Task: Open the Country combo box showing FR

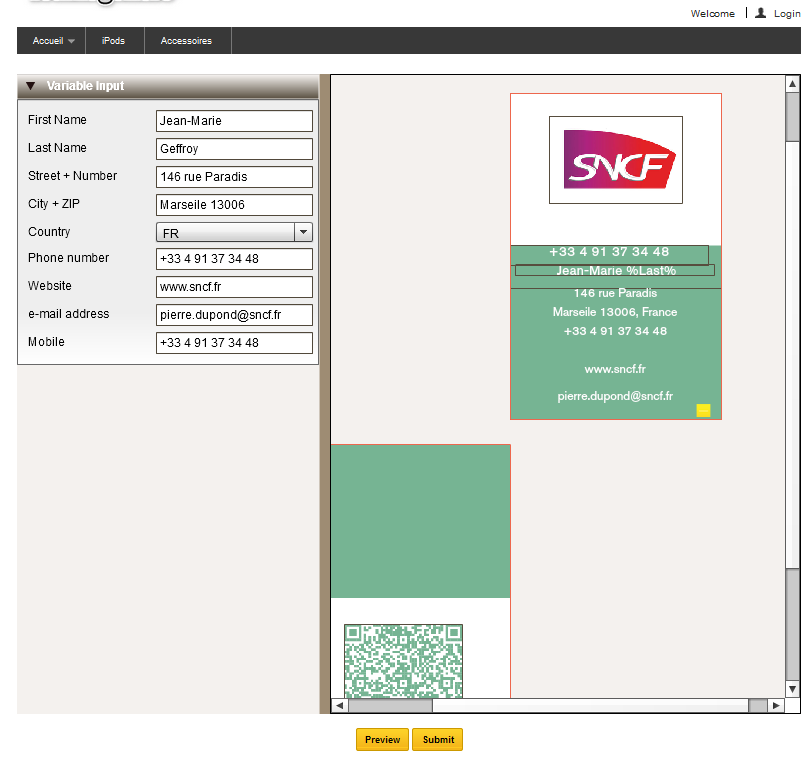Action: click(x=234, y=232)
